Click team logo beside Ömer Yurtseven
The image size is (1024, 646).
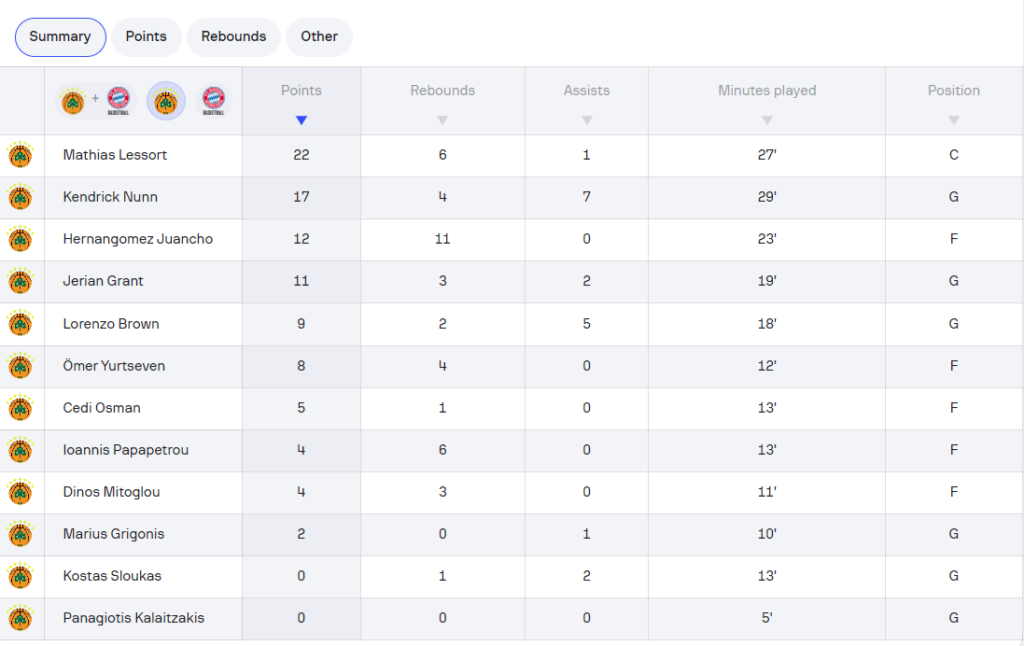[x=20, y=367]
